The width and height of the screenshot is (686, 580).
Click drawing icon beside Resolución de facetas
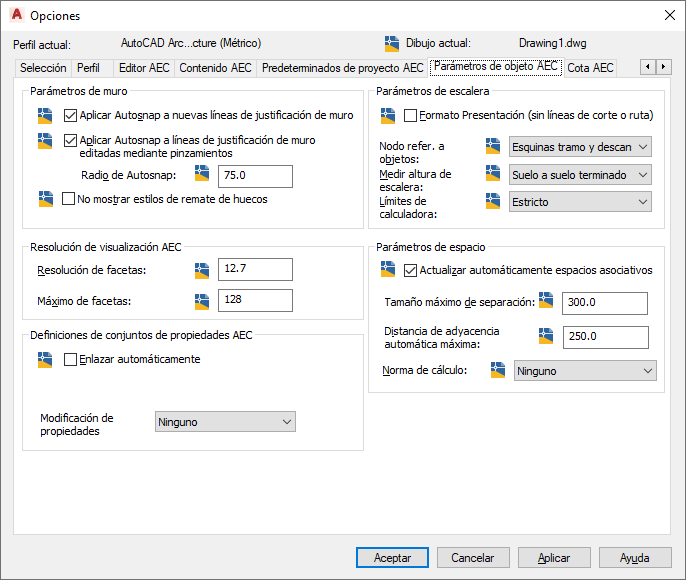click(x=202, y=271)
